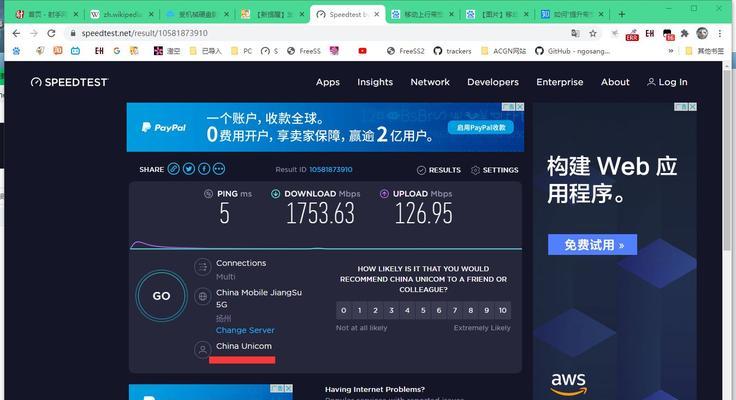Screen dimensions: 736x400
Task: Open more share options ellipsis icon
Action: [219, 169]
